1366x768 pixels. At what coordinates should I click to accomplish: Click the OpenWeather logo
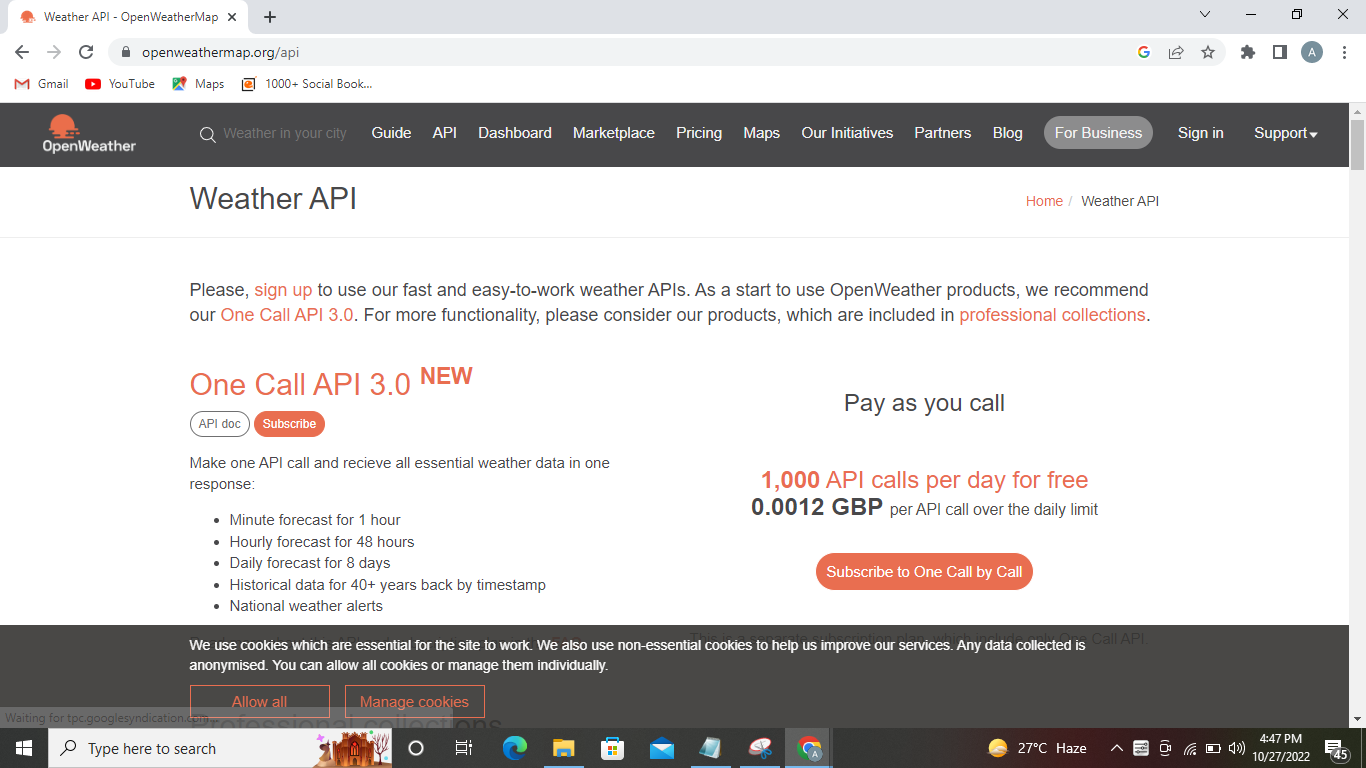89,134
